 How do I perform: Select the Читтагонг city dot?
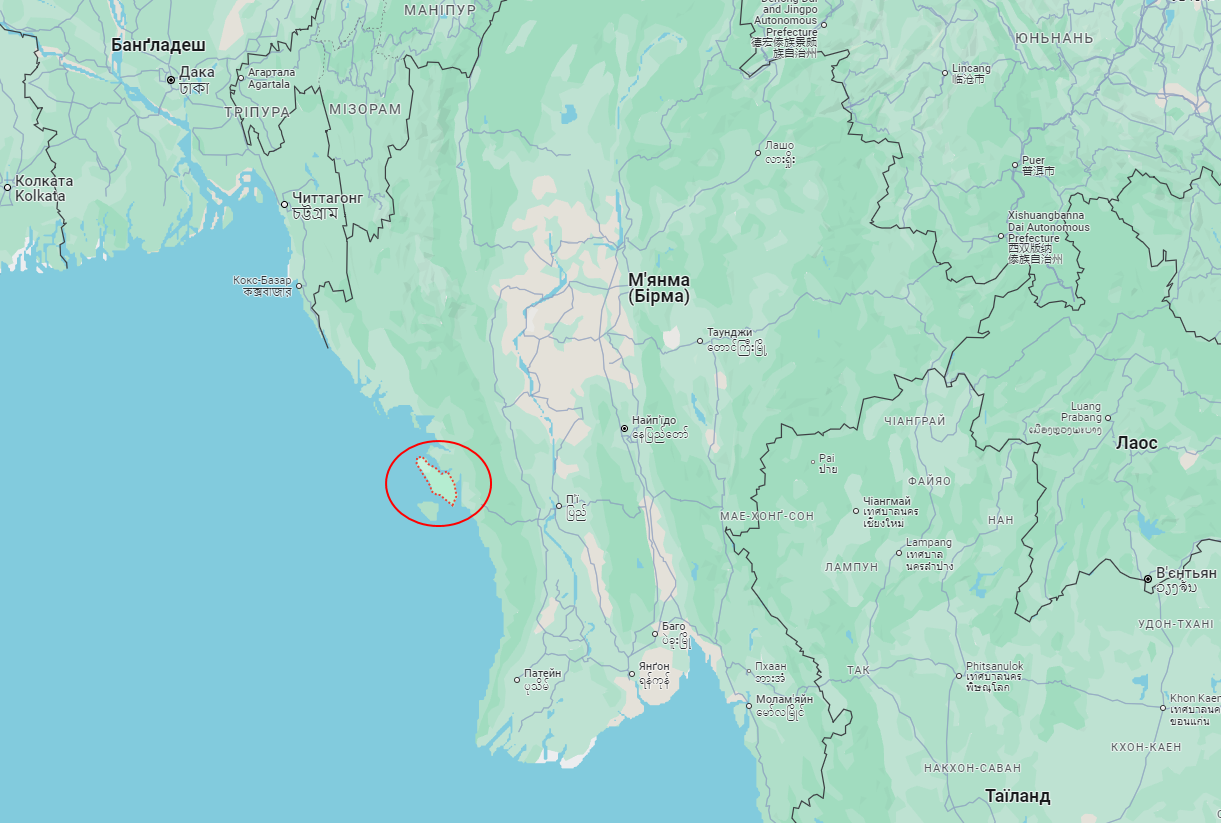285,205
